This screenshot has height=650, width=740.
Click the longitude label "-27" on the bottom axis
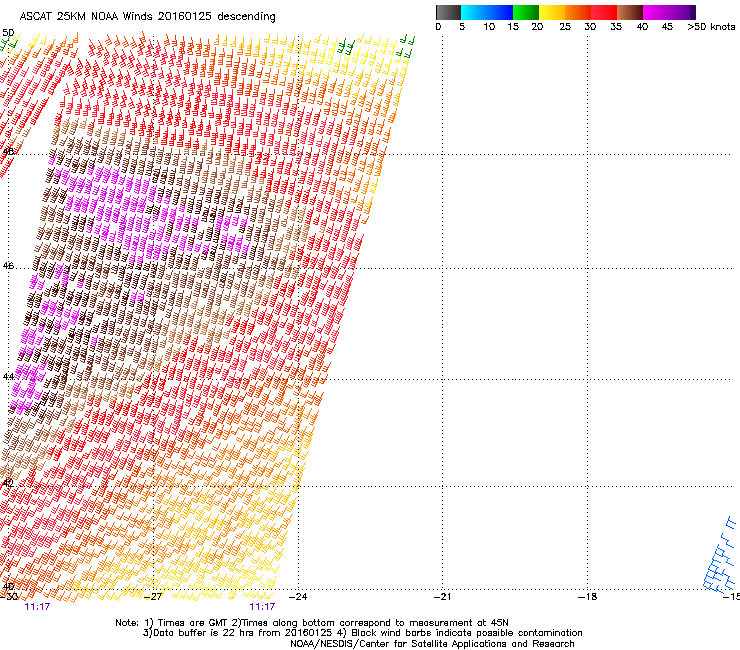(153, 597)
